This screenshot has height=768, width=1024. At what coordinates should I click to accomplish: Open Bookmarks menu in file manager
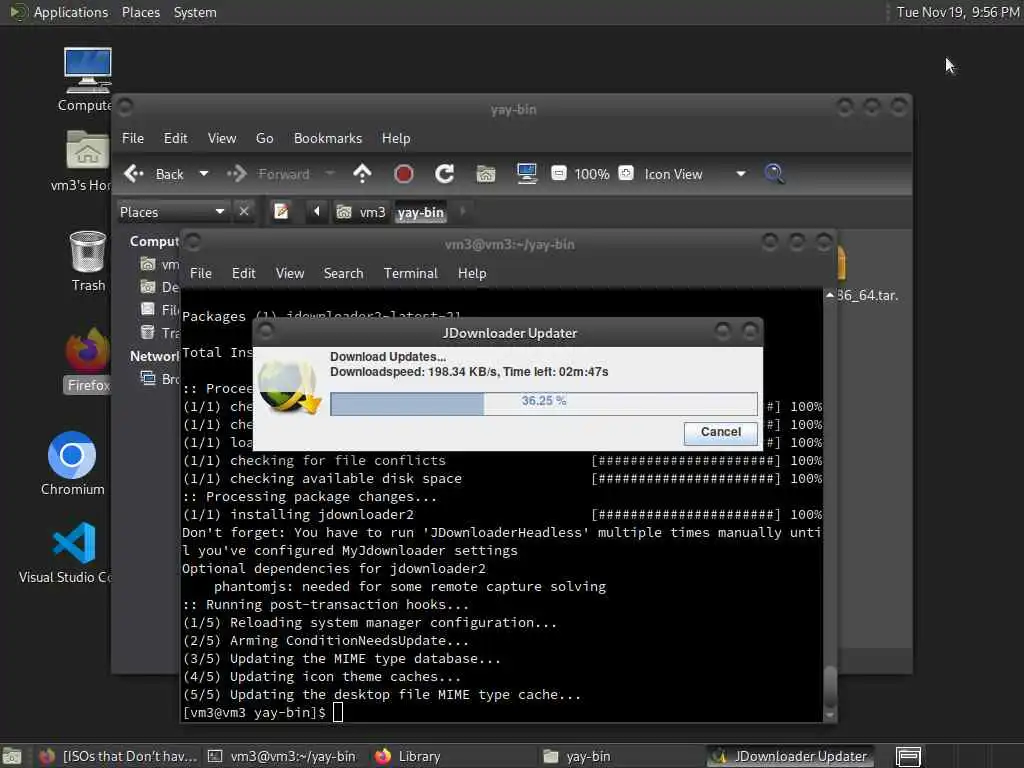pos(328,138)
